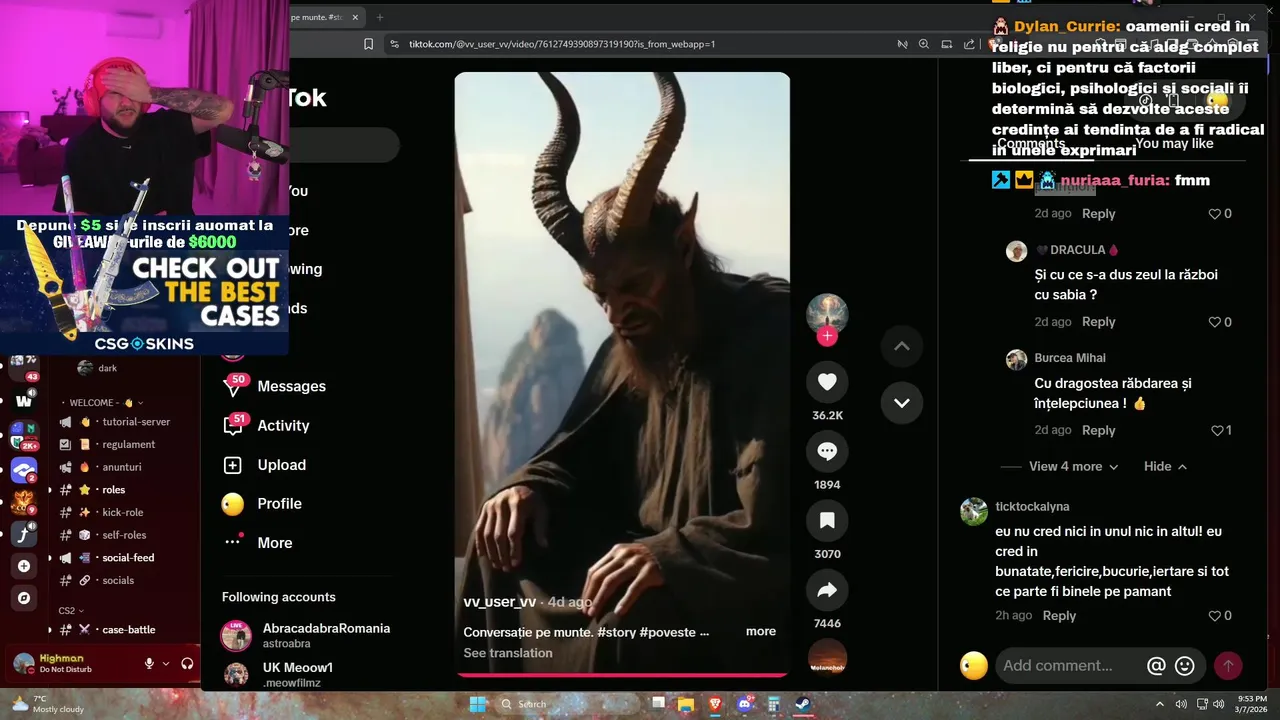Click See translation under the caption
Viewport: 1280px width, 720px height.
(508, 653)
